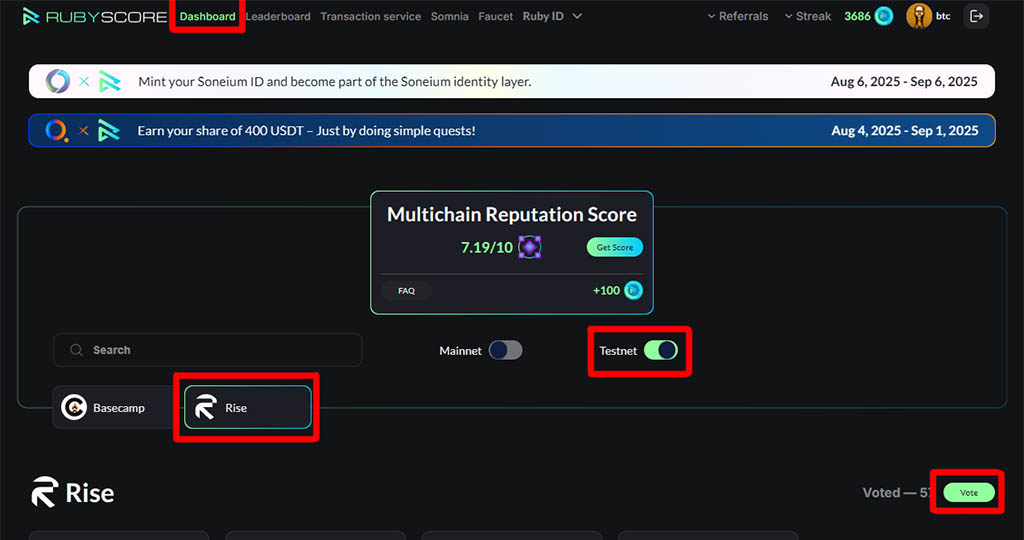Open the FAQ button
The height and width of the screenshot is (540, 1024).
(x=406, y=291)
